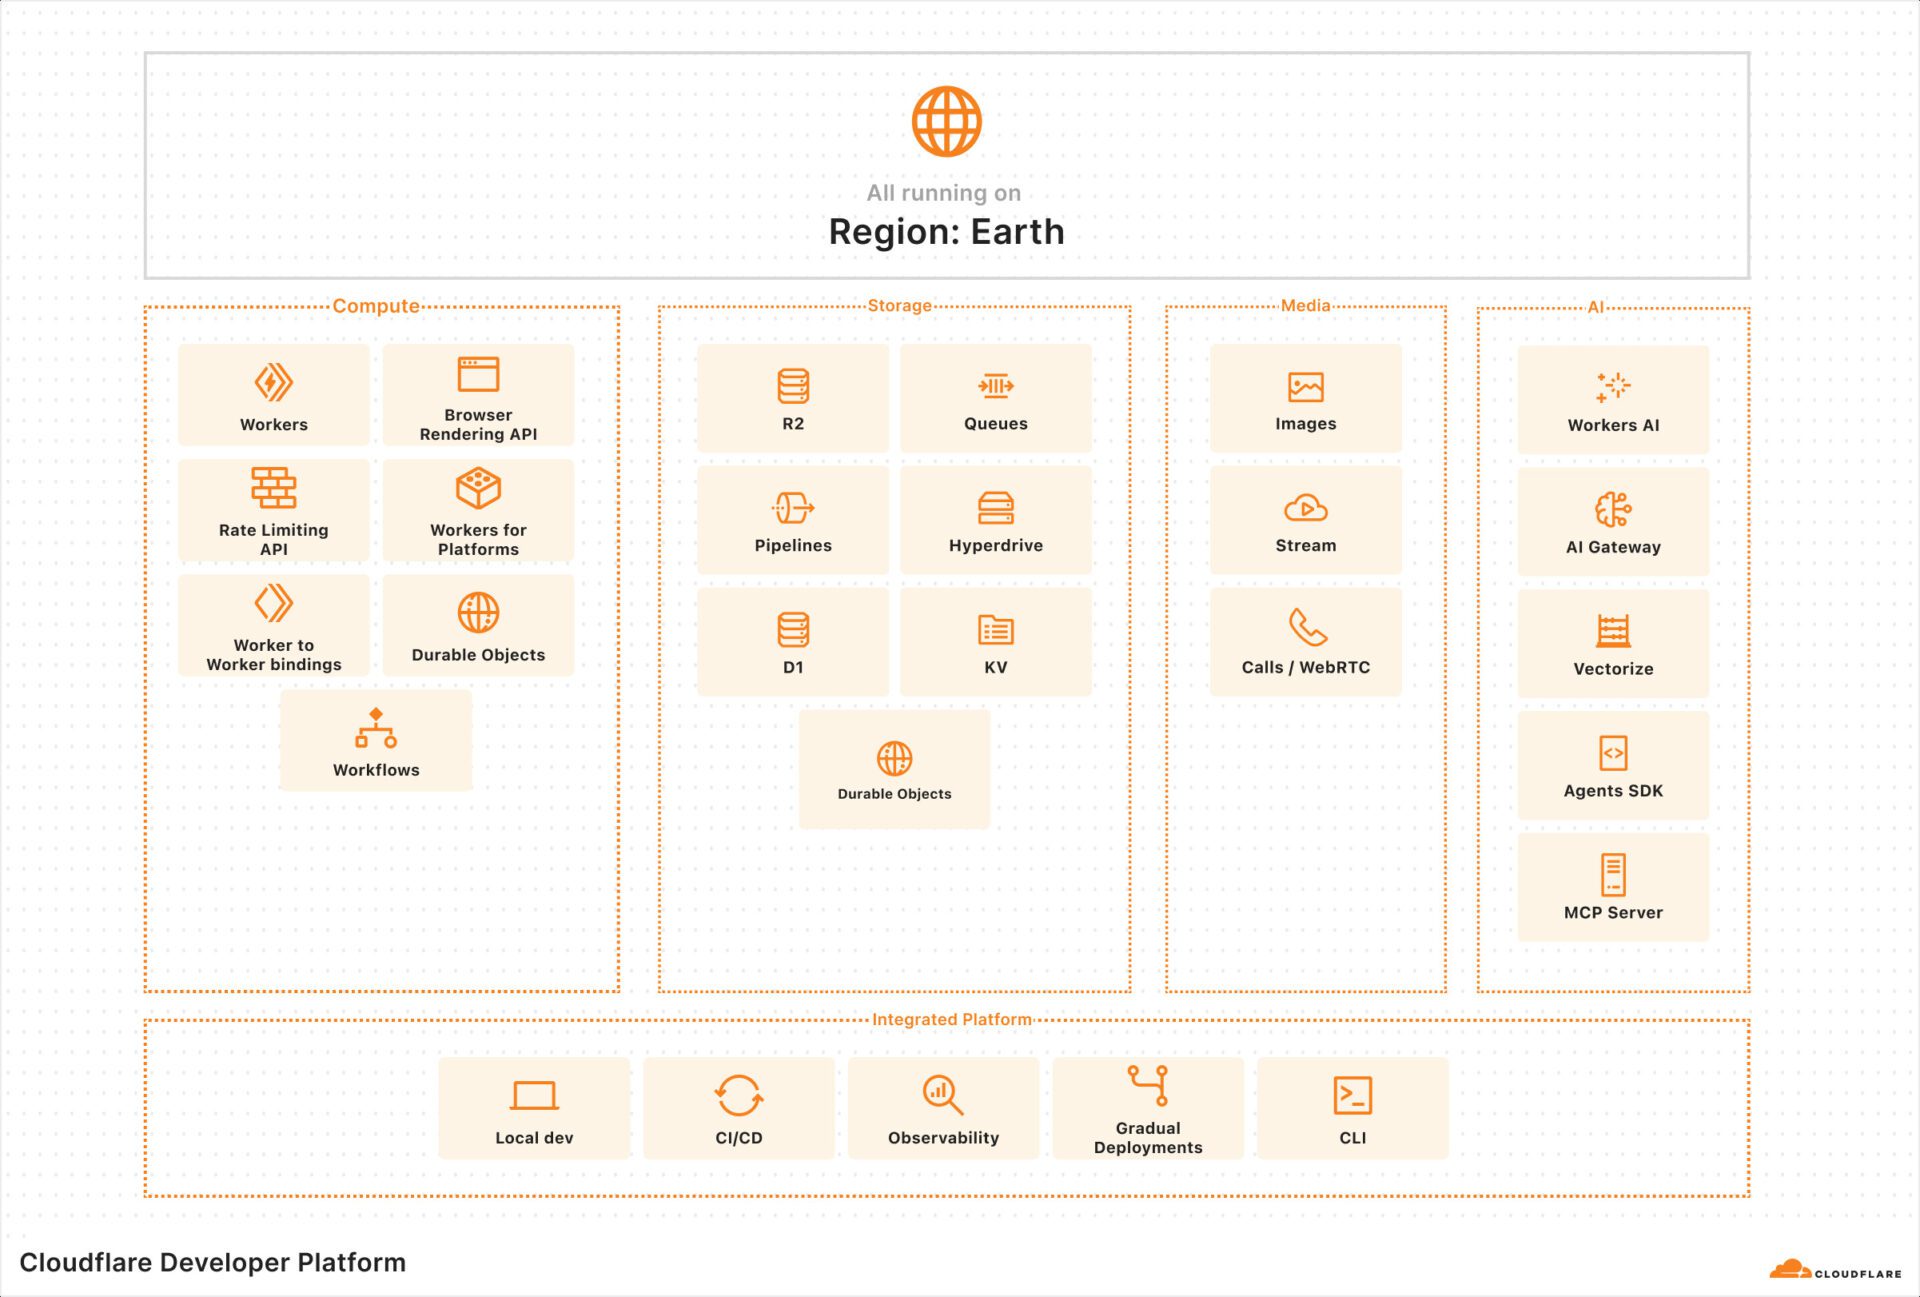Click the AI Gateway brain icon
1920x1297 pixels.
1612,509
